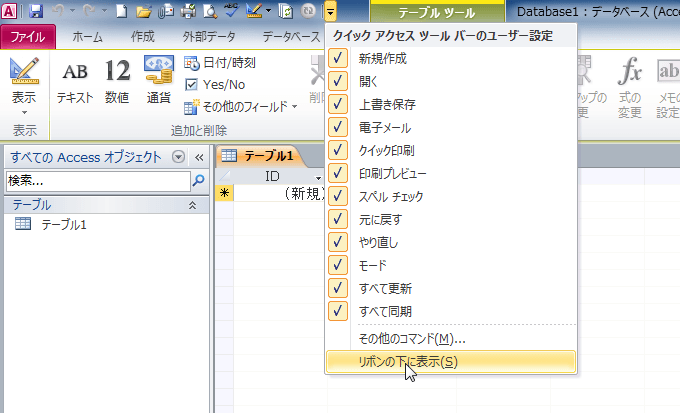The width and height of the screenshot is (680, 413).
Task: Run the ABC spell check icon
Action: [232, 11]
